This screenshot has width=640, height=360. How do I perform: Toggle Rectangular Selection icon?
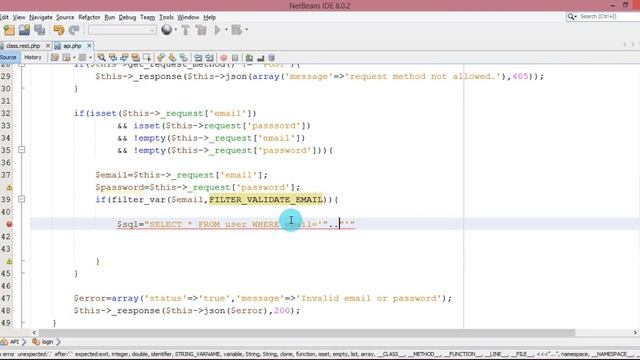(x=147, y=58)
